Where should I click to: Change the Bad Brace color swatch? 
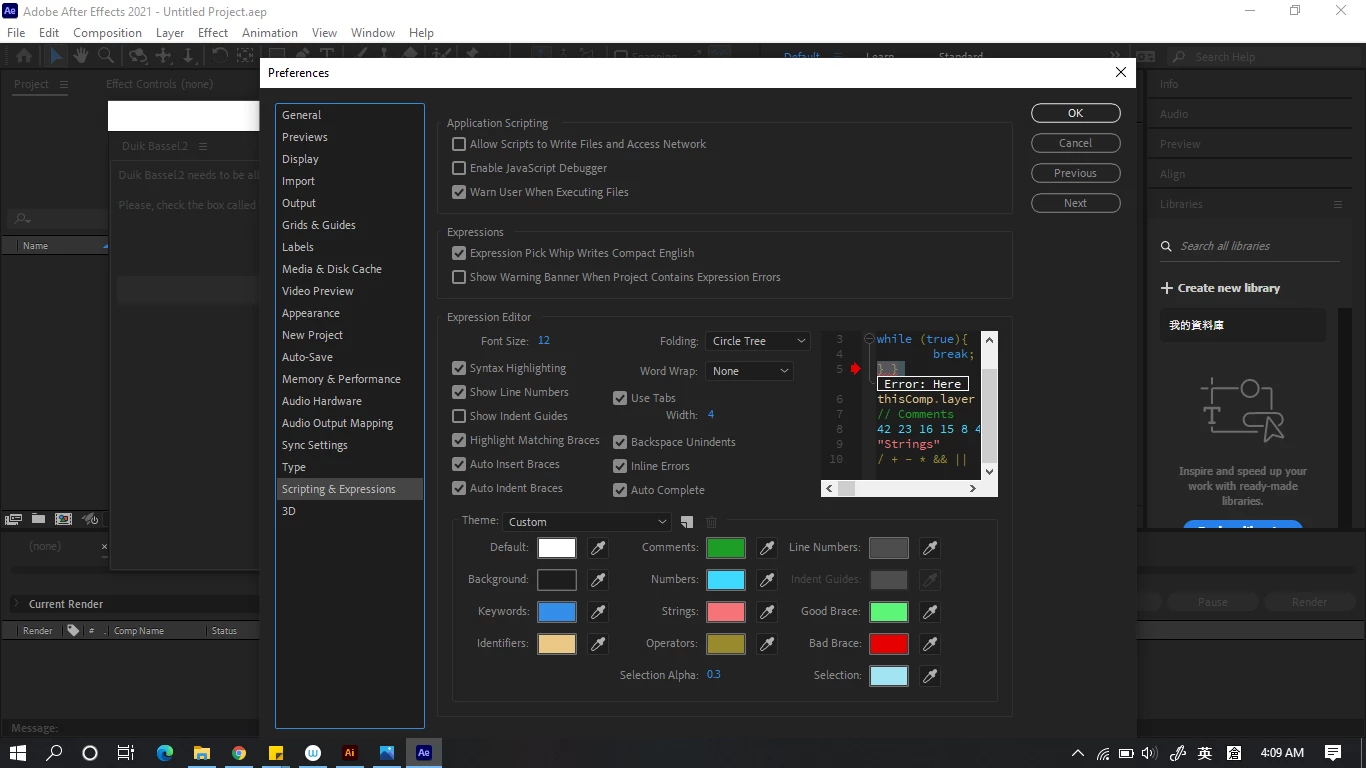coord(889,644)
